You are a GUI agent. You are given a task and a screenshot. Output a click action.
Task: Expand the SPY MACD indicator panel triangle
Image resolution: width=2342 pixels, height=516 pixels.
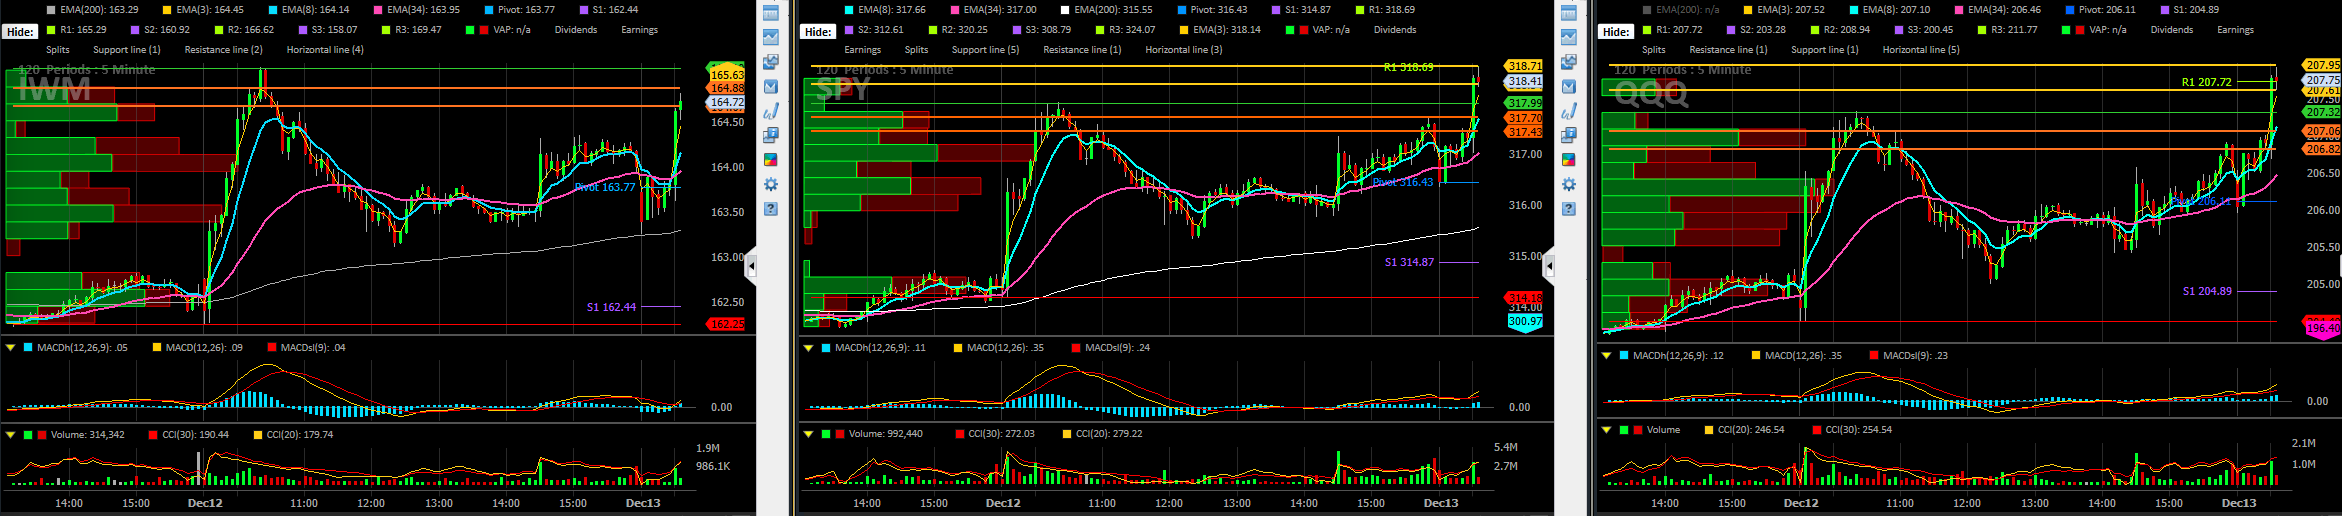[808, 348]
